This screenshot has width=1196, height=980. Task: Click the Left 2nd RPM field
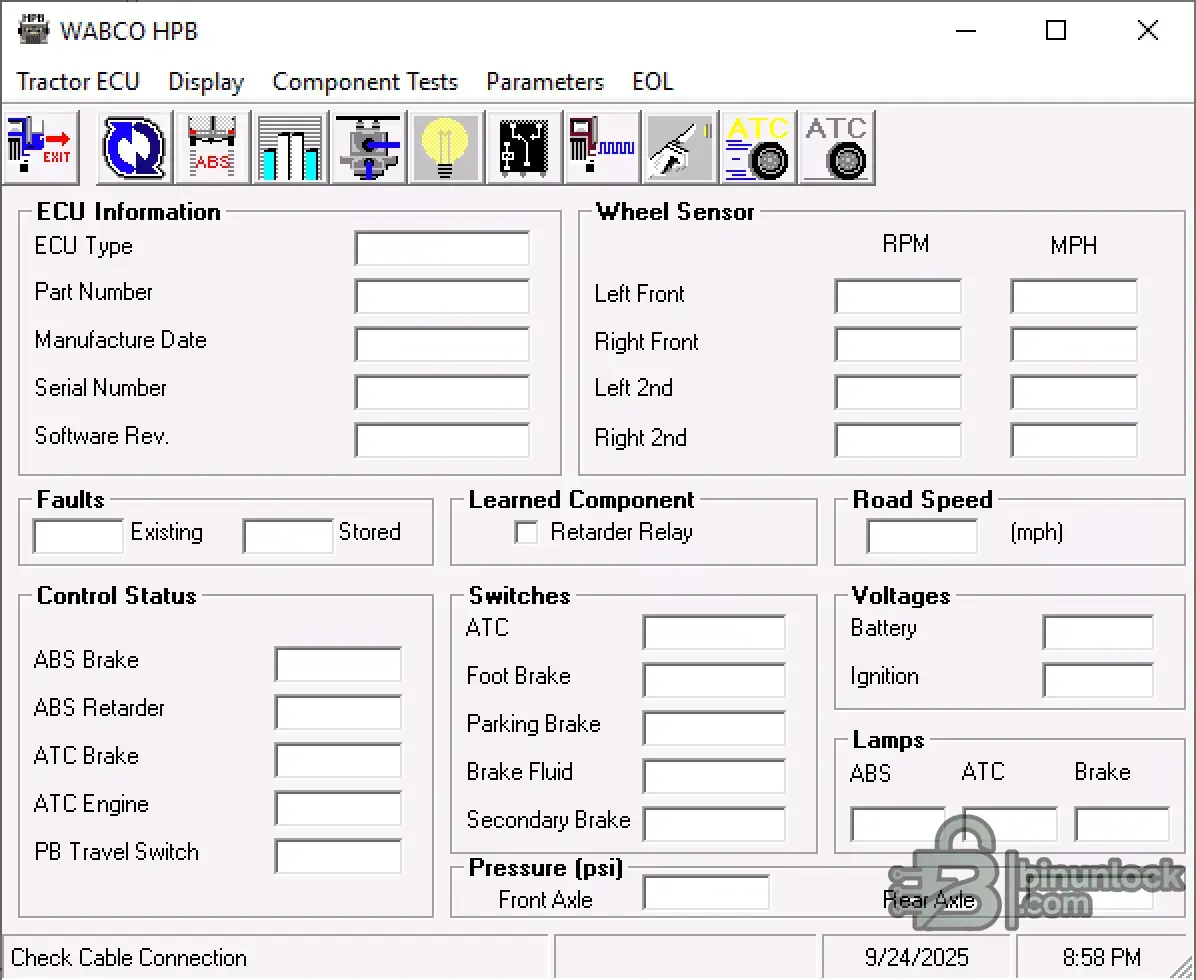click(898, 393)
